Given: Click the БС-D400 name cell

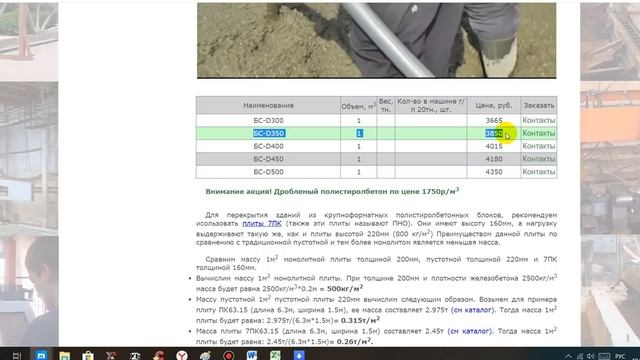Looking at the screenshot, I should click(x=268, y=146).
